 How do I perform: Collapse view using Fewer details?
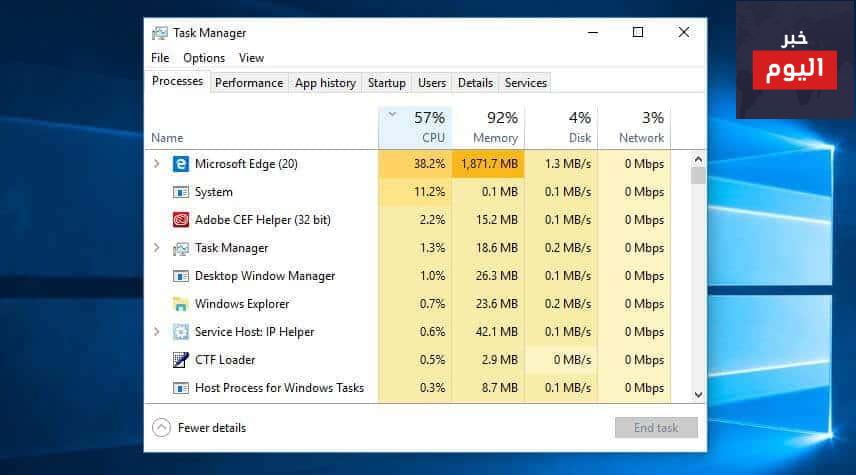pyautogui.click(x=199, y=428)
